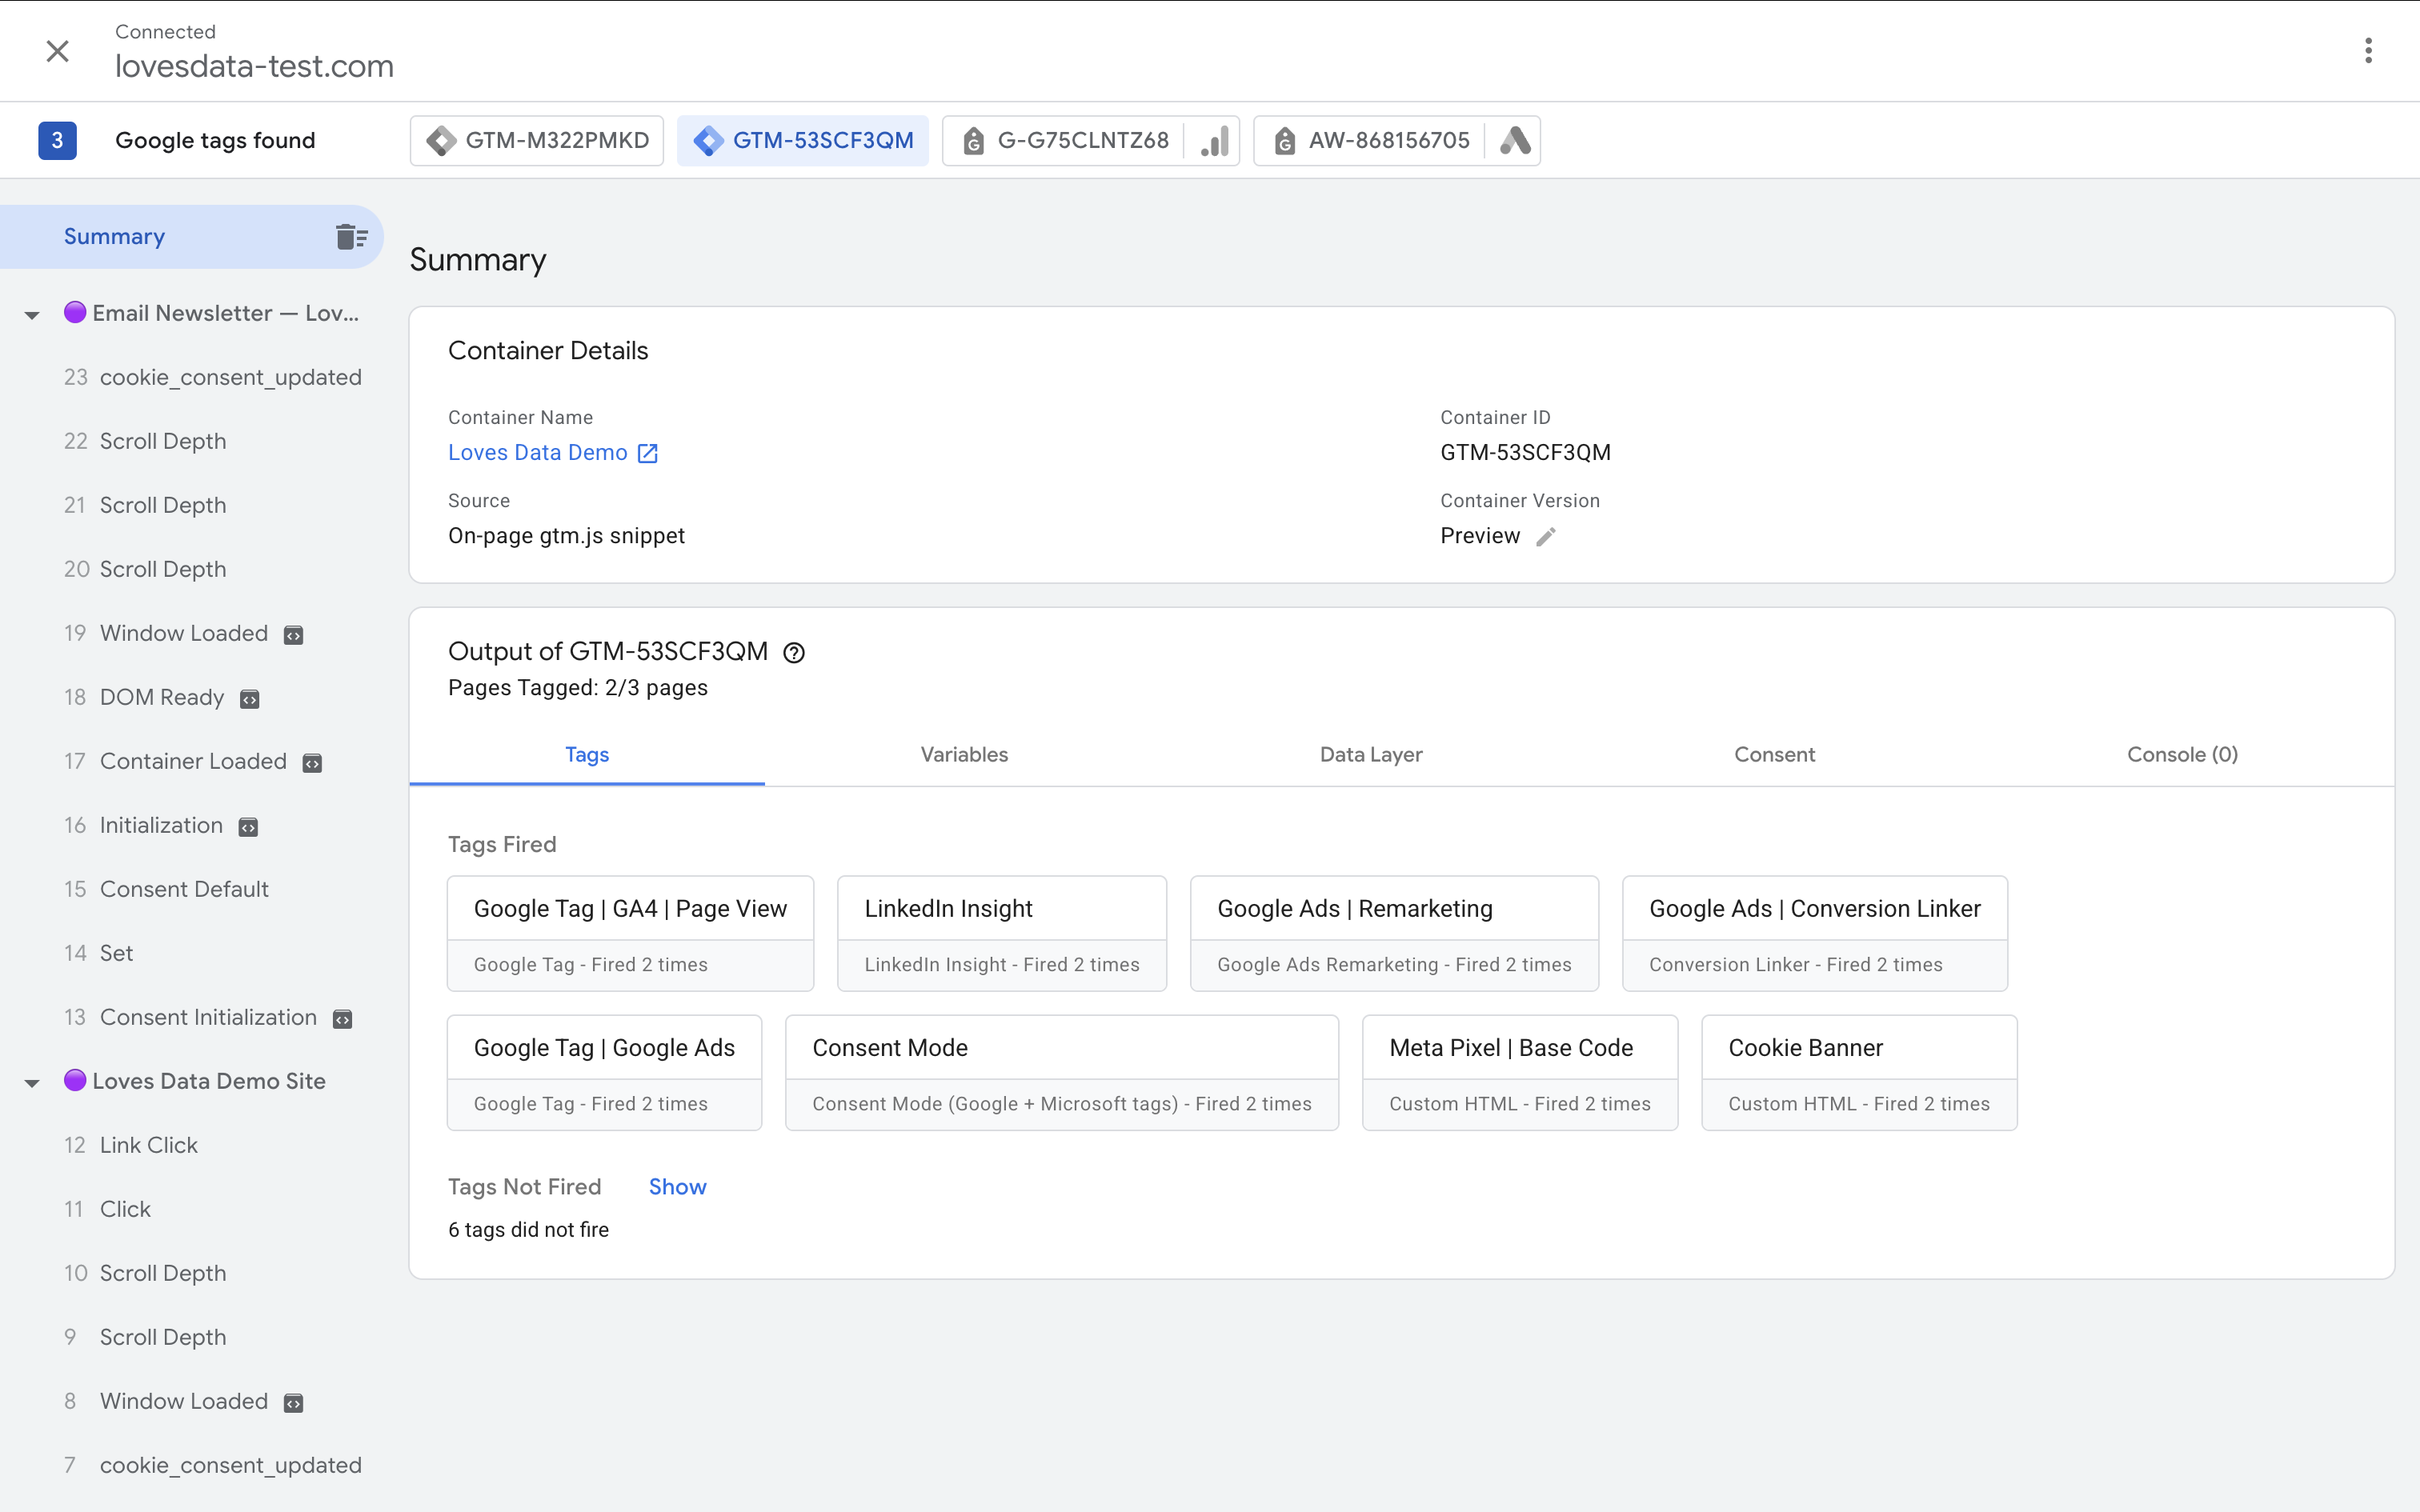The width and height of the screenshot is (2420, 1512).
Task: Open event 19 Window Loaded
Action: click(166, 633)
